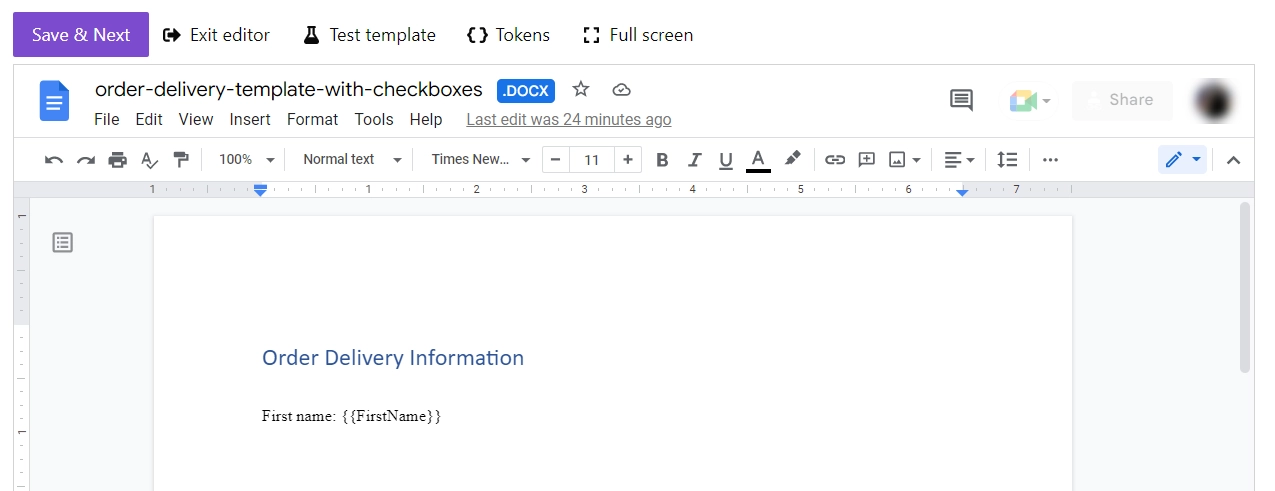Viewport: 1275px width, 491px height.
Task: Star the document
Action: [581, 90]
